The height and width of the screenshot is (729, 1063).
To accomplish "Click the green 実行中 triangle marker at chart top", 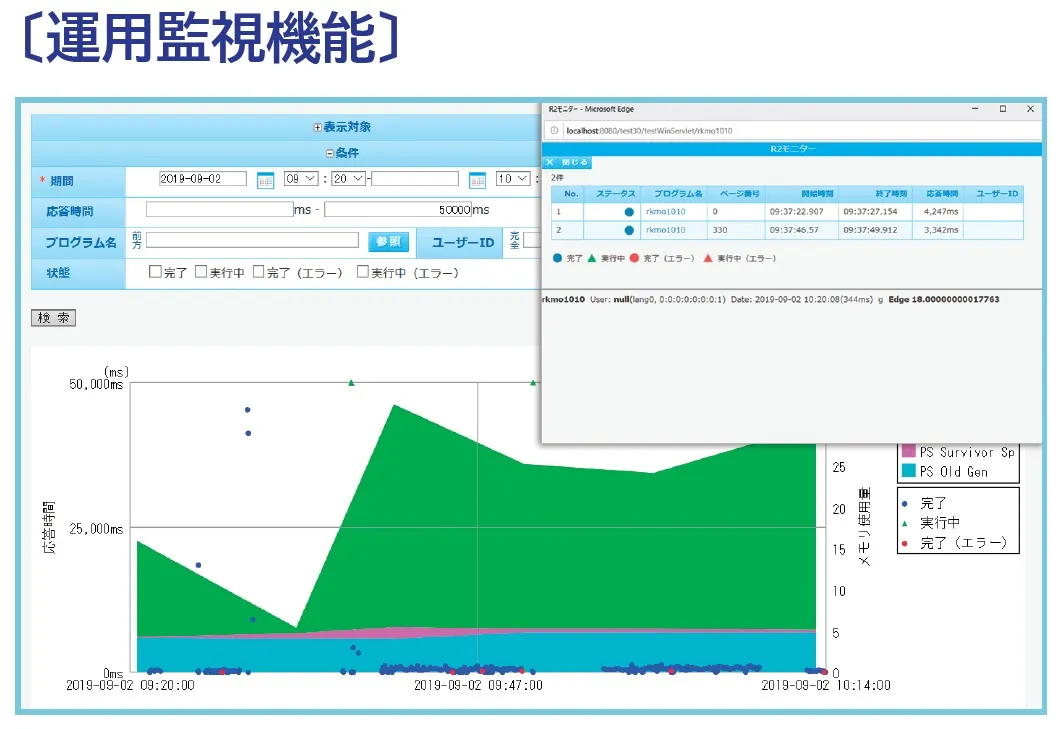I will click(x=351, y=382).
